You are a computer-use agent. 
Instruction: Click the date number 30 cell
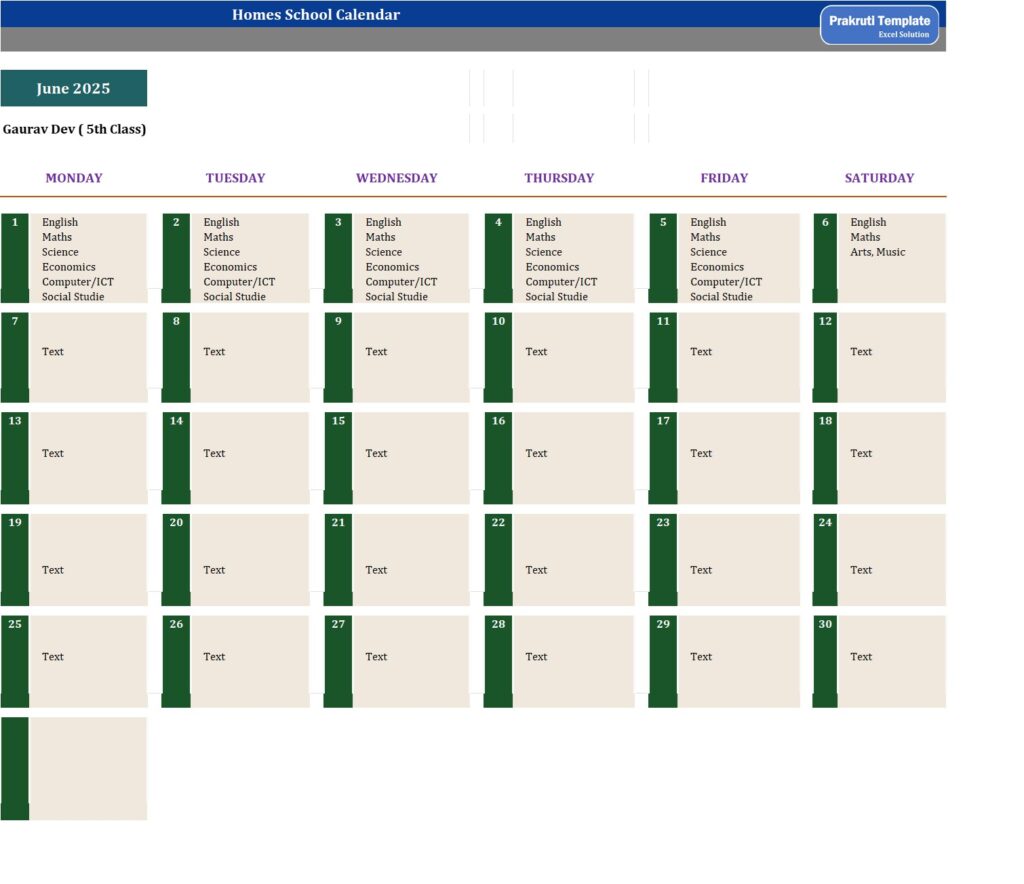pyautogui.click(x=825, y=624)
